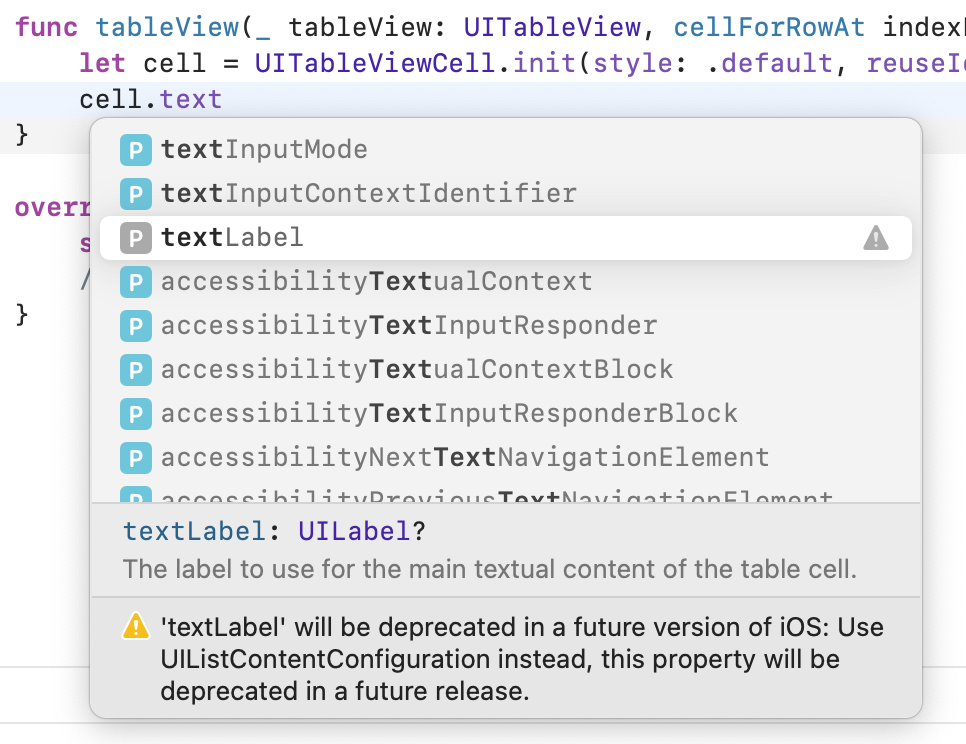Click the 'let' keyword in second line

pyautogui.click(x=102, y=63)
